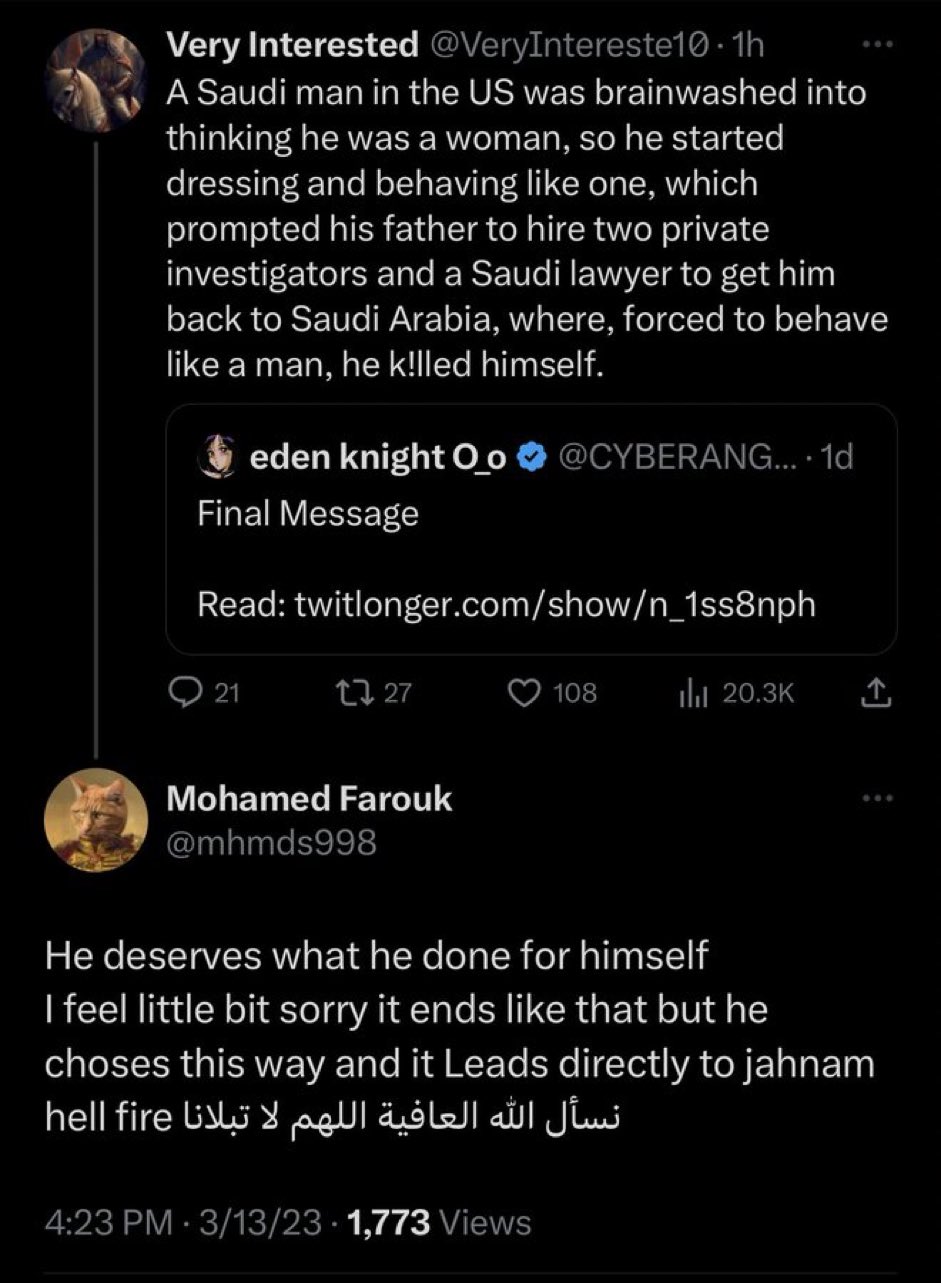Open the quoted post at 'Final Message'
Screen dimensions: 941x1283
pyautogui.click(x=308, y=514)
